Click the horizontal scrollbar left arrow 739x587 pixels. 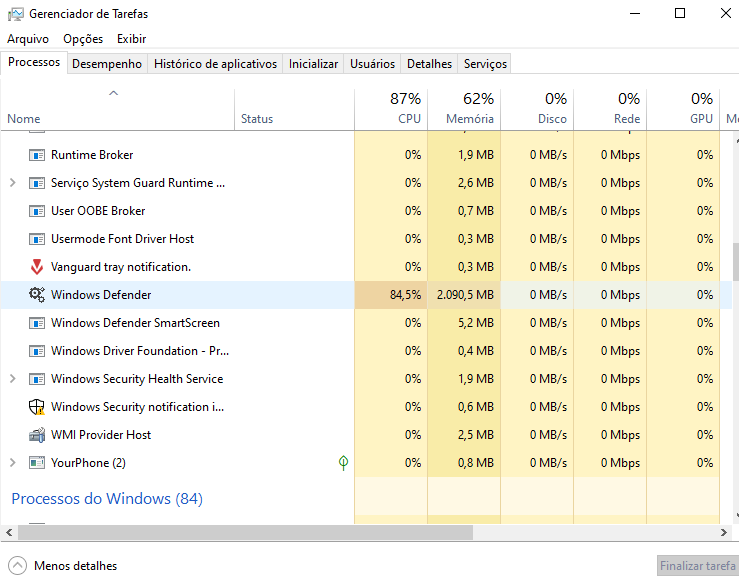tap(9, 532)
